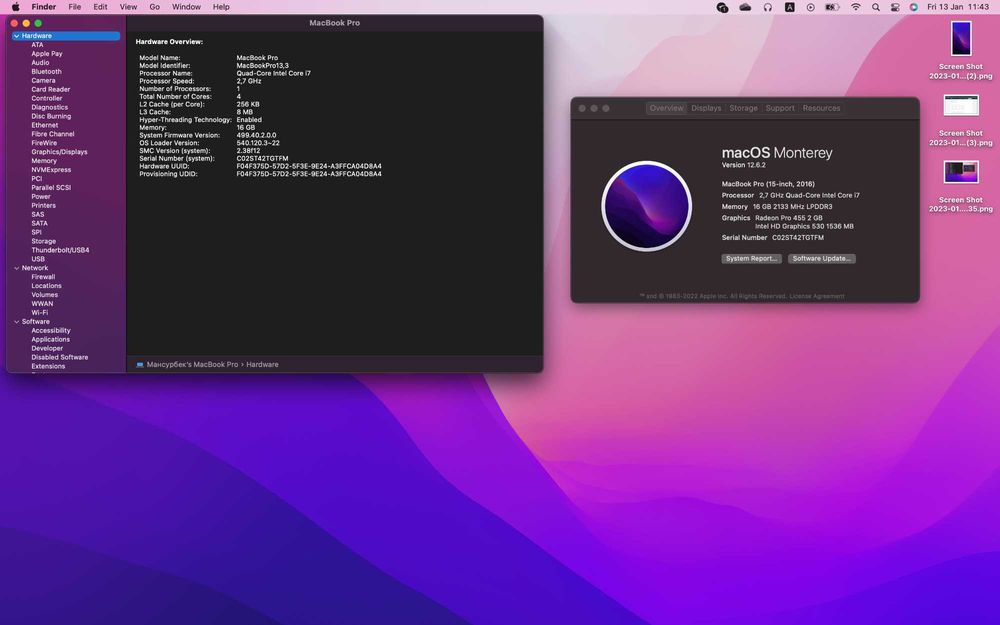Select USB in sidebar
The image size is (1000, 625).
click(38, 260)
